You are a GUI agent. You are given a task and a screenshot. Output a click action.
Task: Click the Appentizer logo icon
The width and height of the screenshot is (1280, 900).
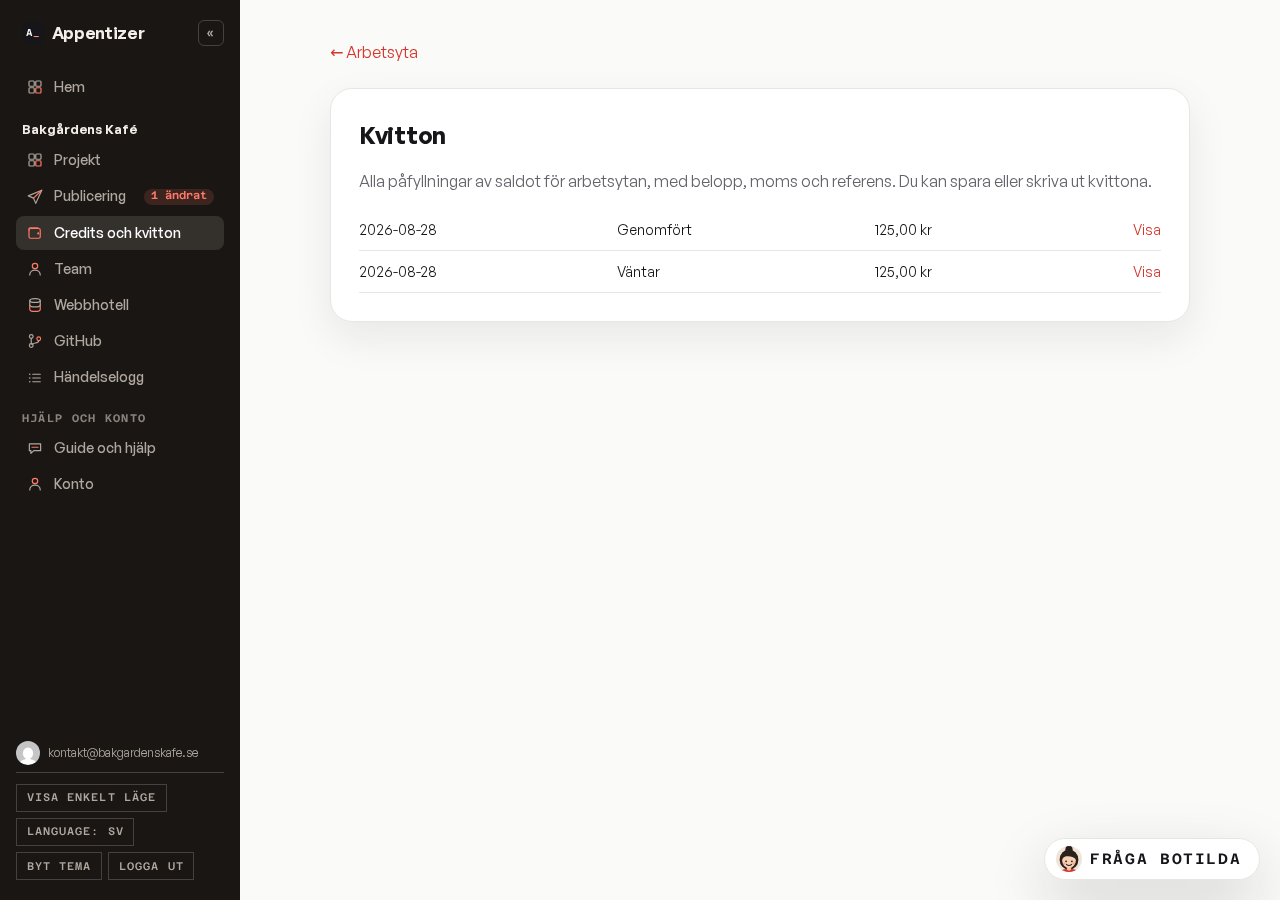(32, 33)
